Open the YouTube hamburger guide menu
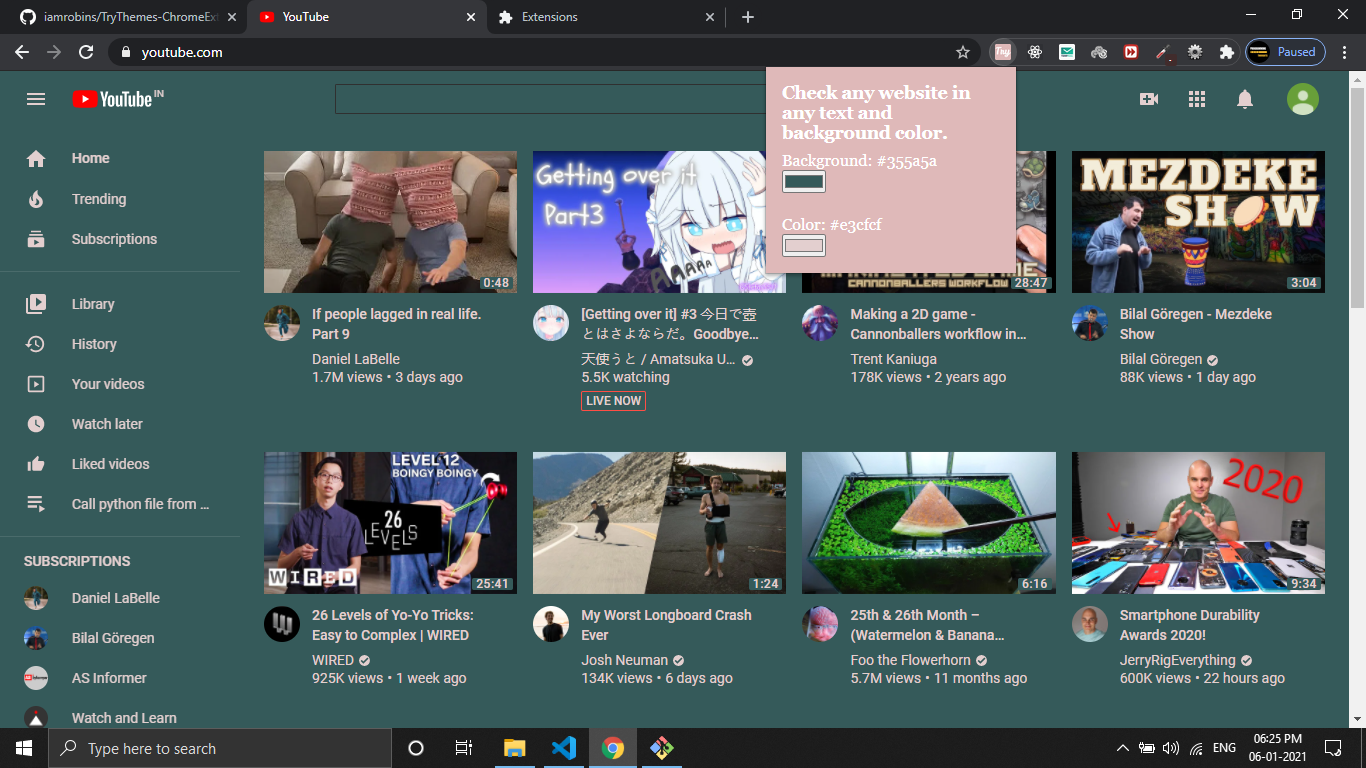 (x=36, y=99)
